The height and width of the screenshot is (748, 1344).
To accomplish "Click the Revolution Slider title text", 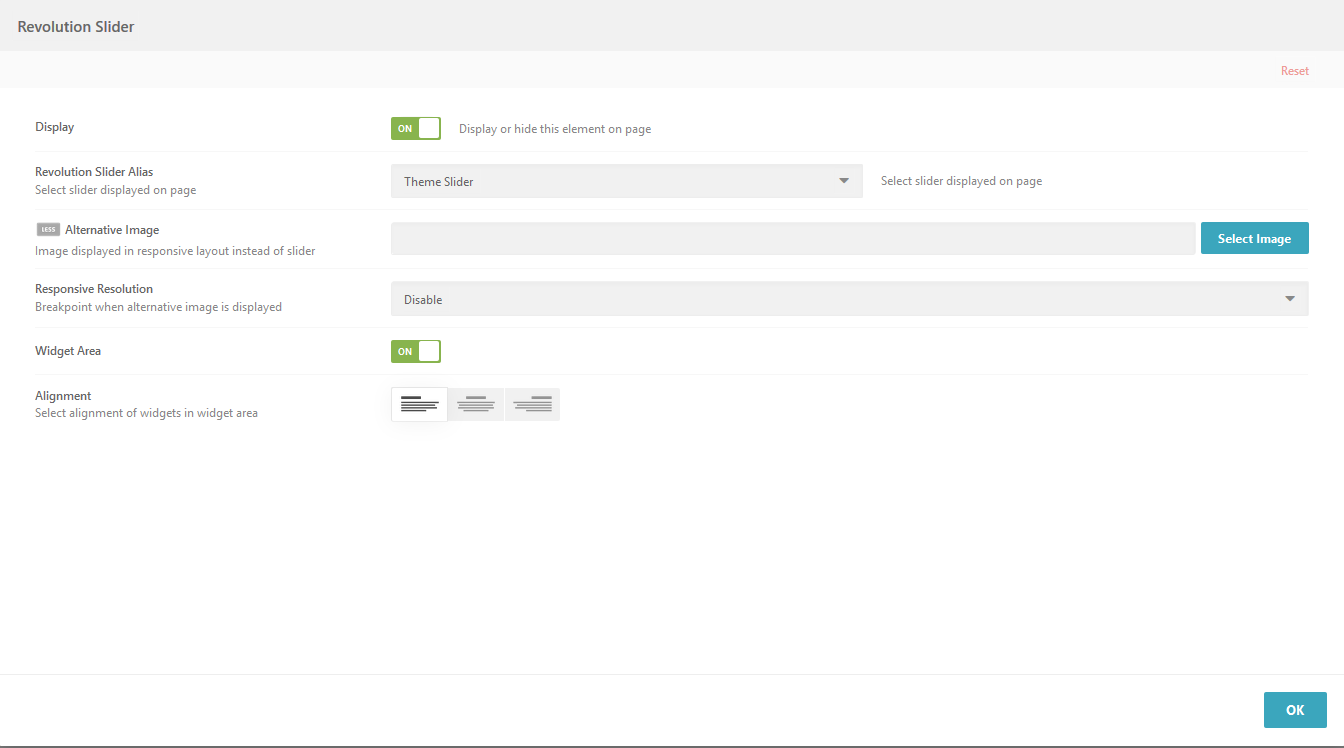I will pos(76,27).
